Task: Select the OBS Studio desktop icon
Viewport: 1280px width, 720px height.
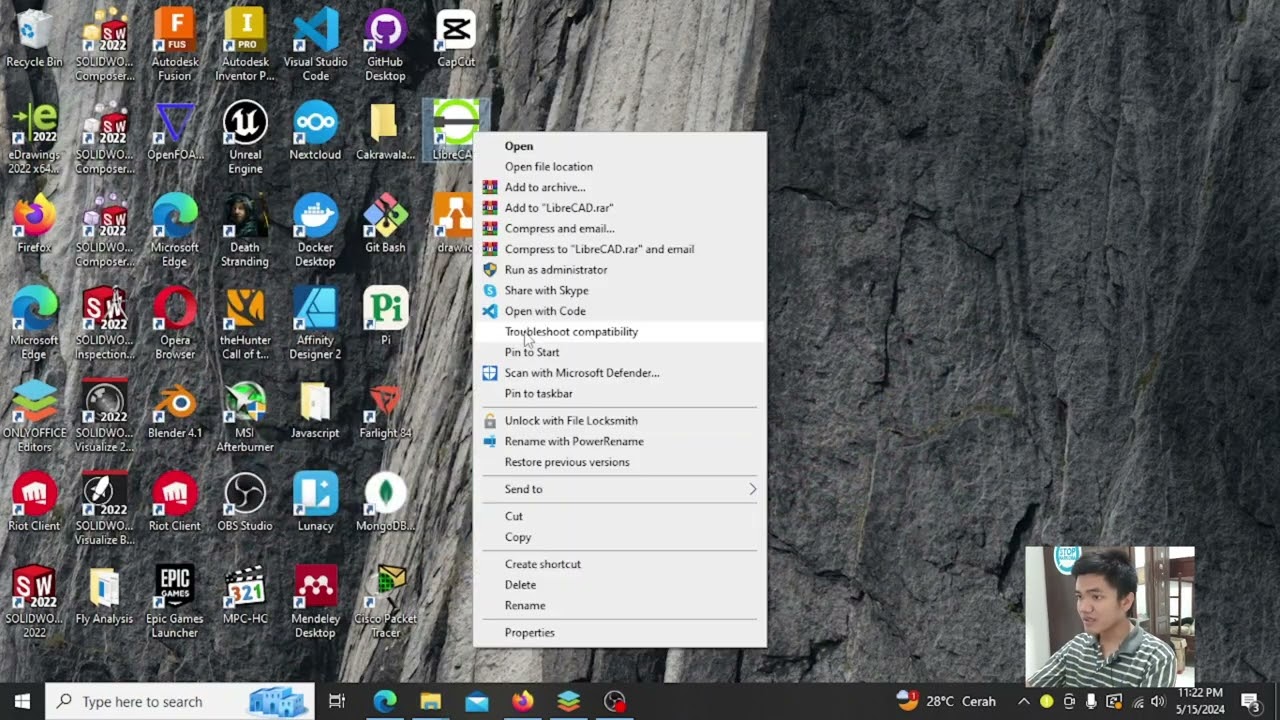Action: click(245, 504)
